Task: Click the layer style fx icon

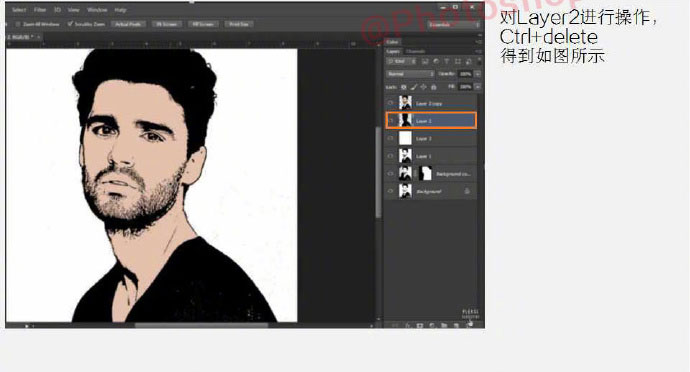Action: coord(407,325)
